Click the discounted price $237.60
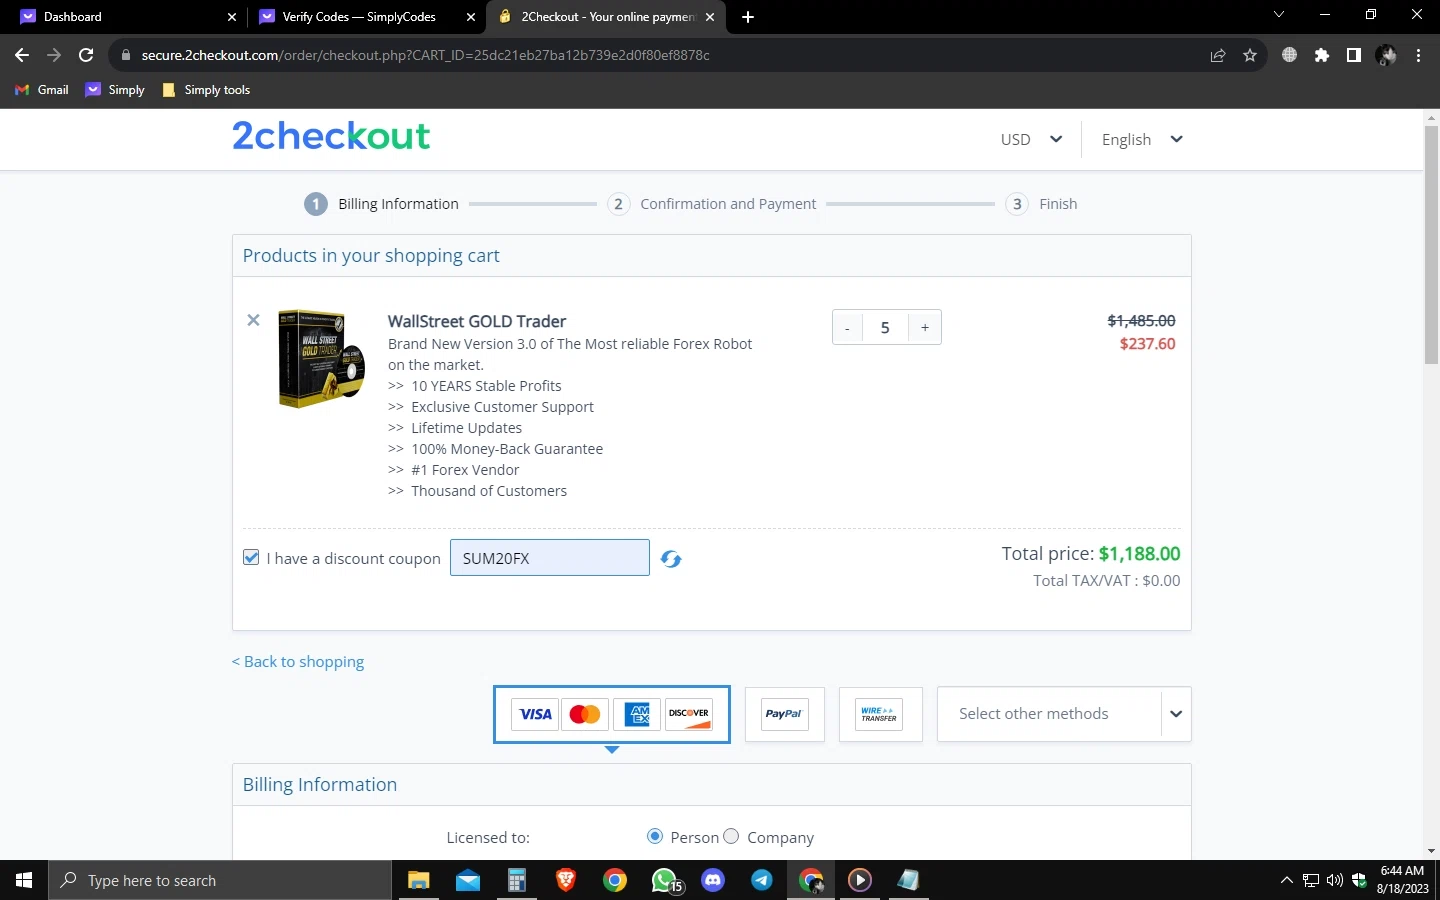The height and width of the screenshot is (900, 1440). pos(1148,344)
